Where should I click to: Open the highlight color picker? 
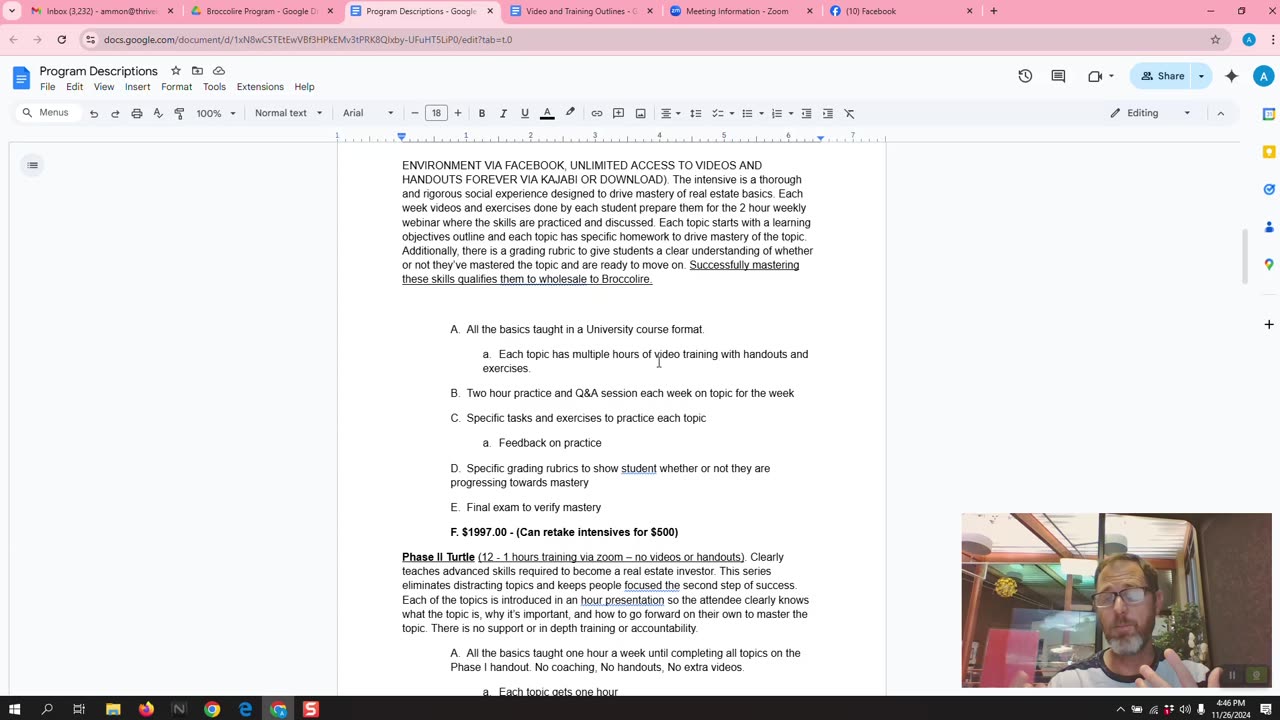pyautogui.click(x=570, y=113)
